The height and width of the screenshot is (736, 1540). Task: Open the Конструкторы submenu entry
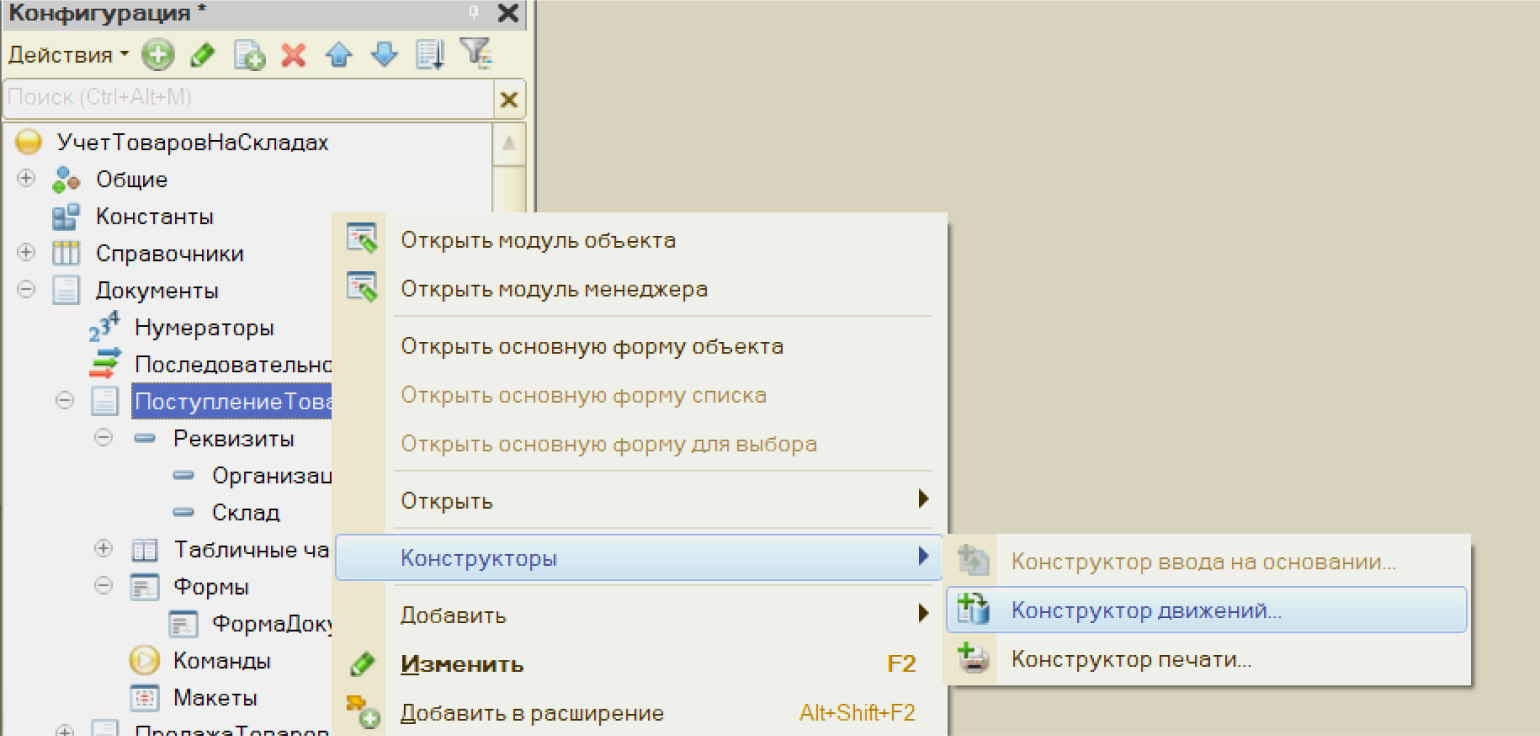click(x=638, y=558)
